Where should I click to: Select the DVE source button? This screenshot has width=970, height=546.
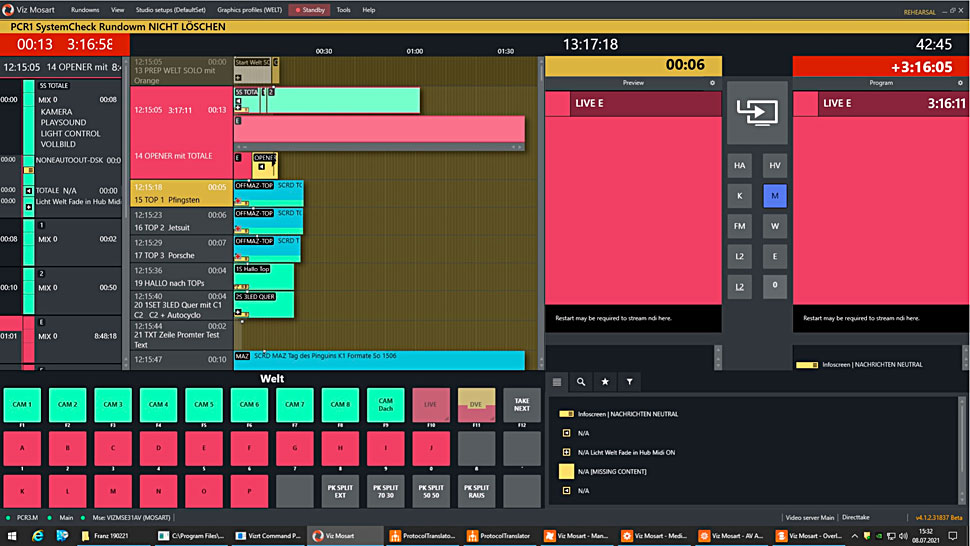click(x=476, y=405)
